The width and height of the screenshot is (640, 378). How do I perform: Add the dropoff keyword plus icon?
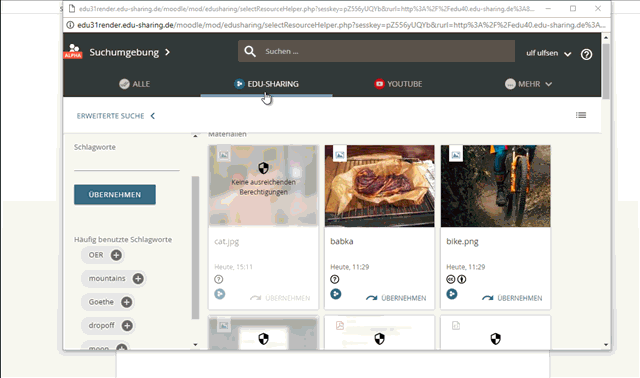tap(127, 326)
